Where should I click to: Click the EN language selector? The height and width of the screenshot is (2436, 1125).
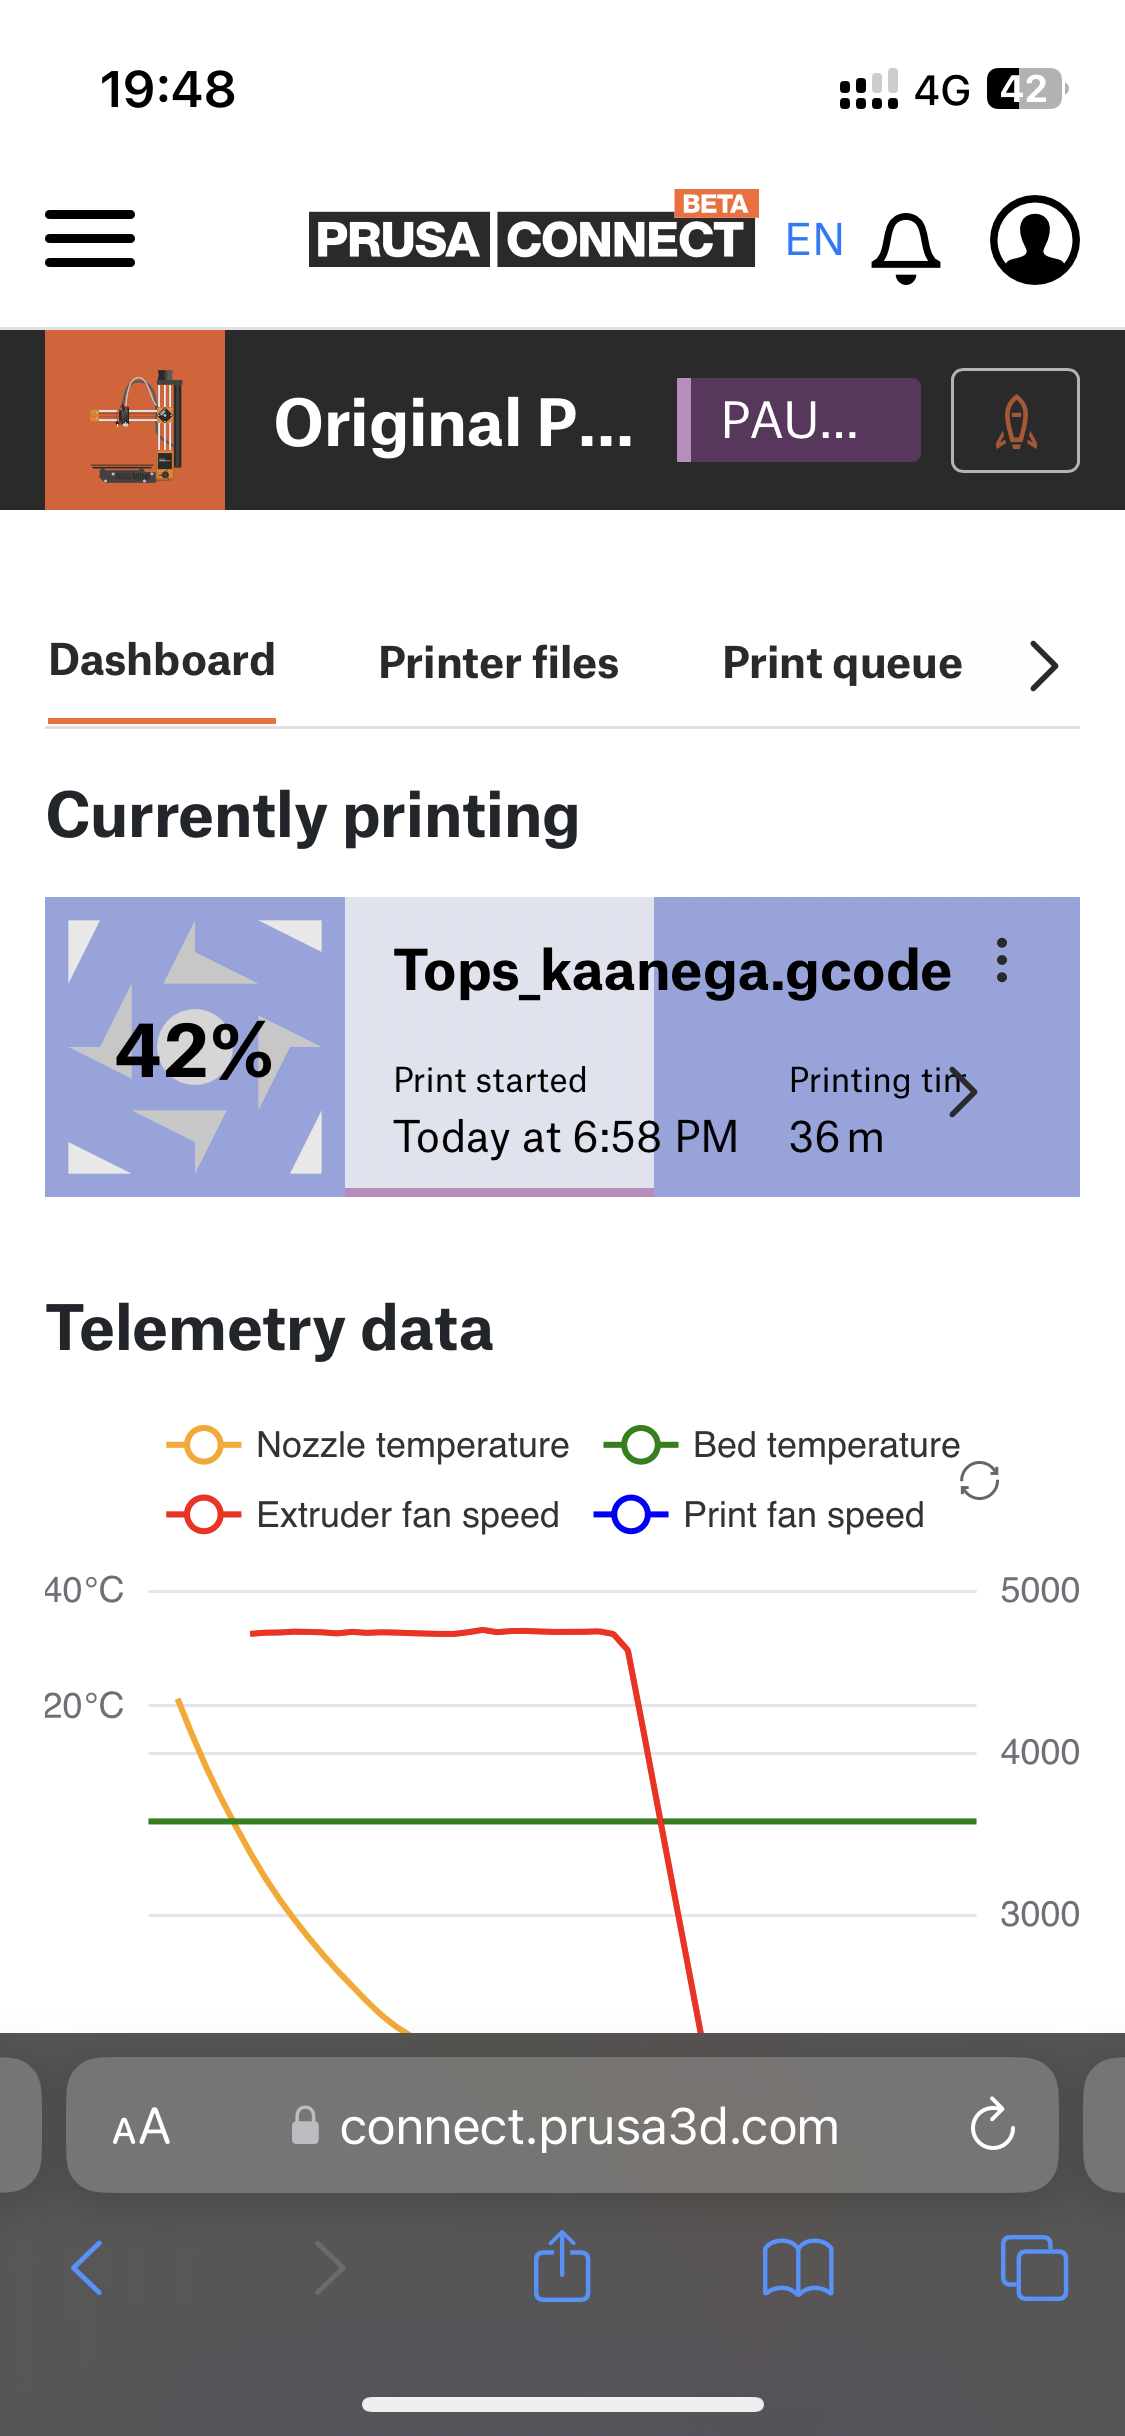tap(813, 240)
